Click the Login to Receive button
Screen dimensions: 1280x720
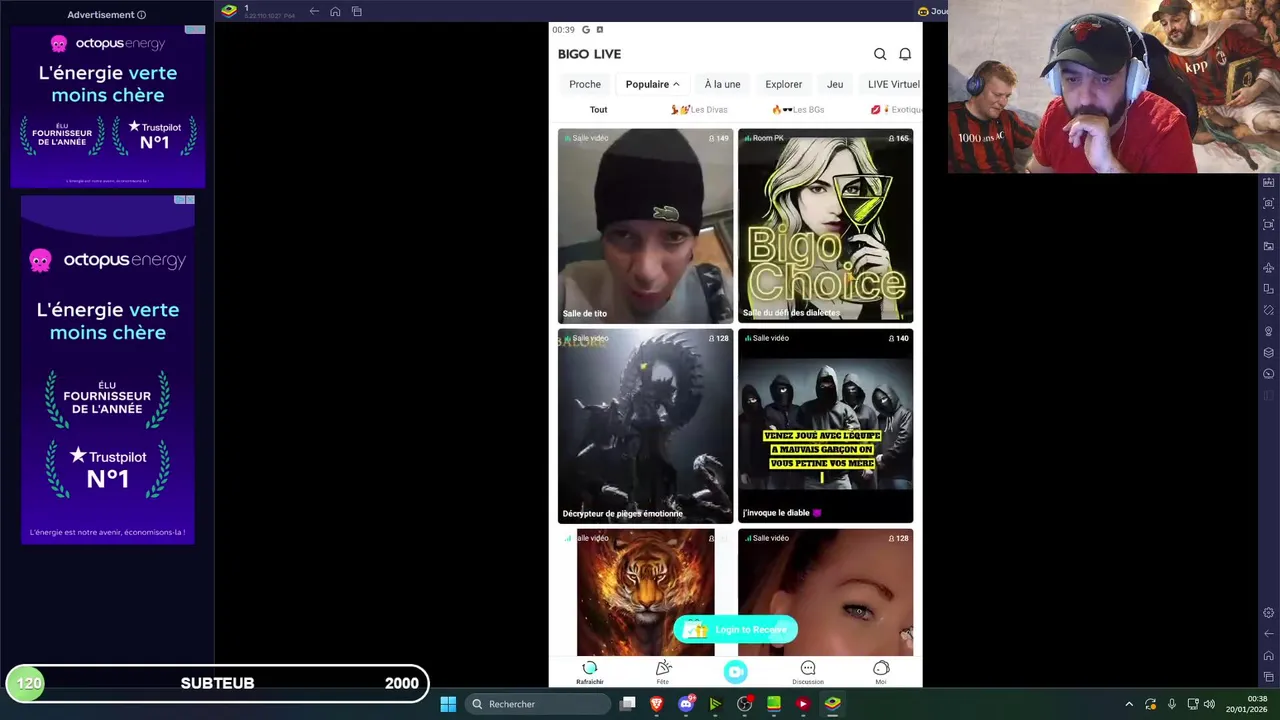736,629
